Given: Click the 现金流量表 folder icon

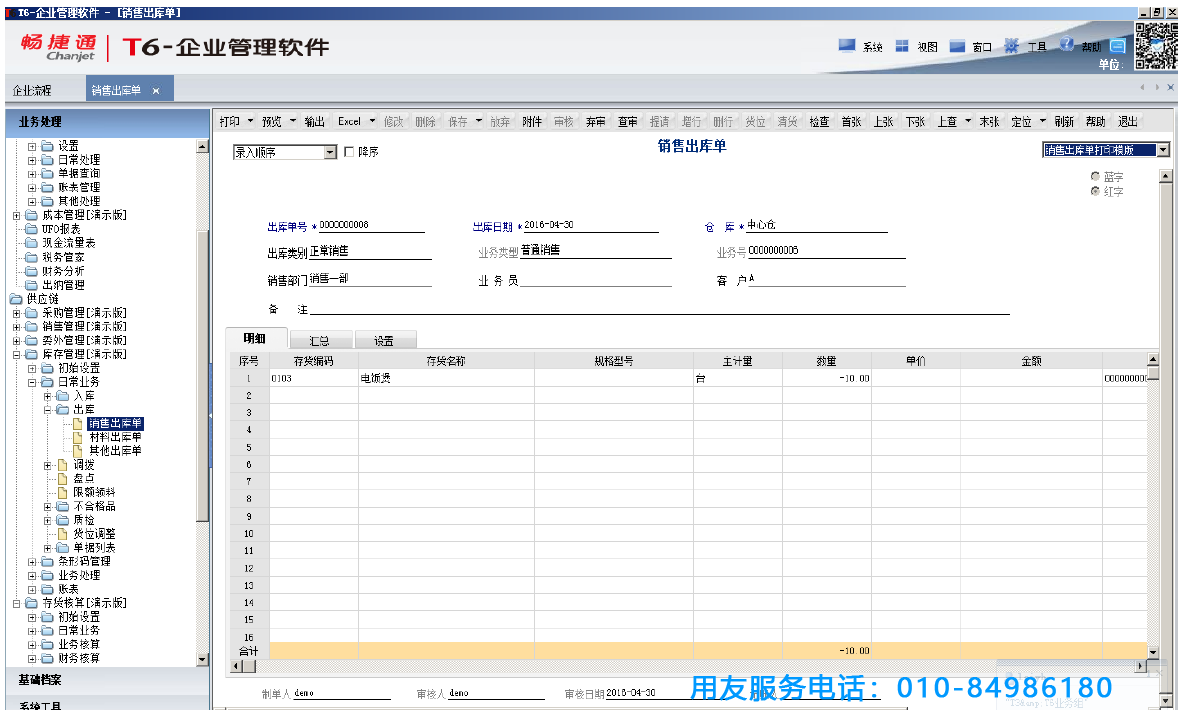Looking at the screenshot, I should pos(31,242).
